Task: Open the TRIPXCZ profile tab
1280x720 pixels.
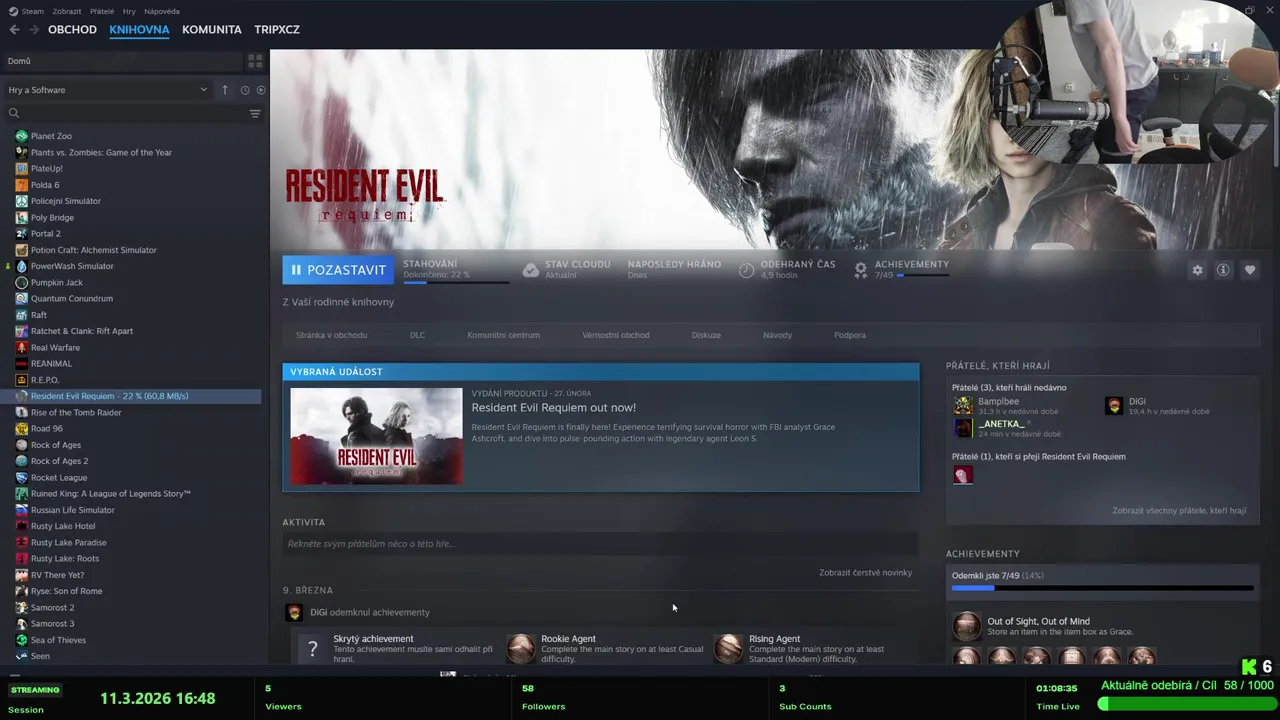Action: (277, 29)
